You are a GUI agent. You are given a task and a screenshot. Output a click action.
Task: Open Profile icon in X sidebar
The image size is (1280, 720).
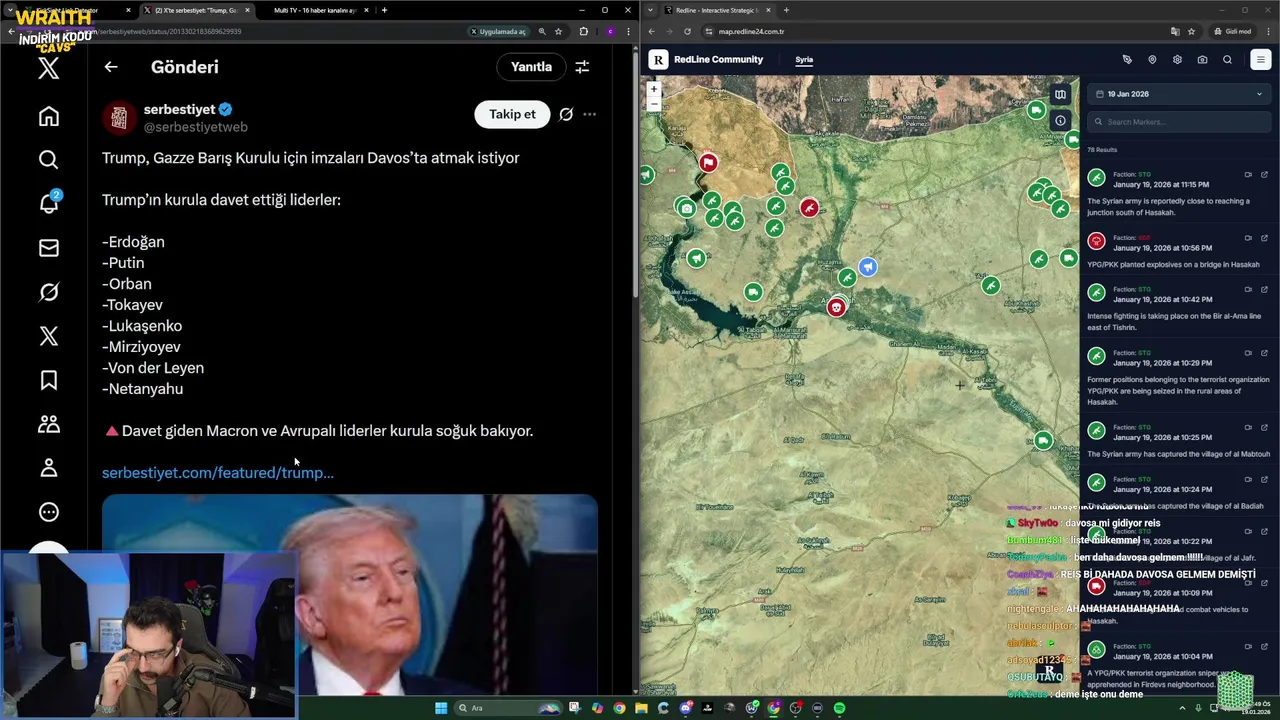pyautogui.click(x=48, y=468)
